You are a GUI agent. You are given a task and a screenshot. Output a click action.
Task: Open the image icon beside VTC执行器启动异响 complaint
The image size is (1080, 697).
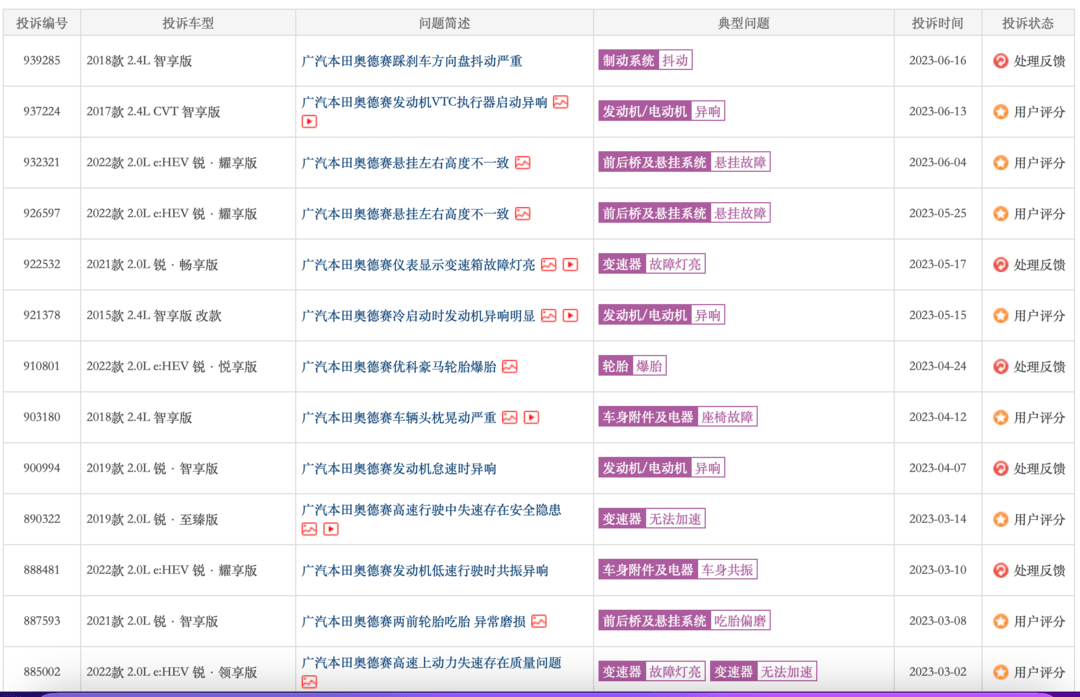pos(561,102)
